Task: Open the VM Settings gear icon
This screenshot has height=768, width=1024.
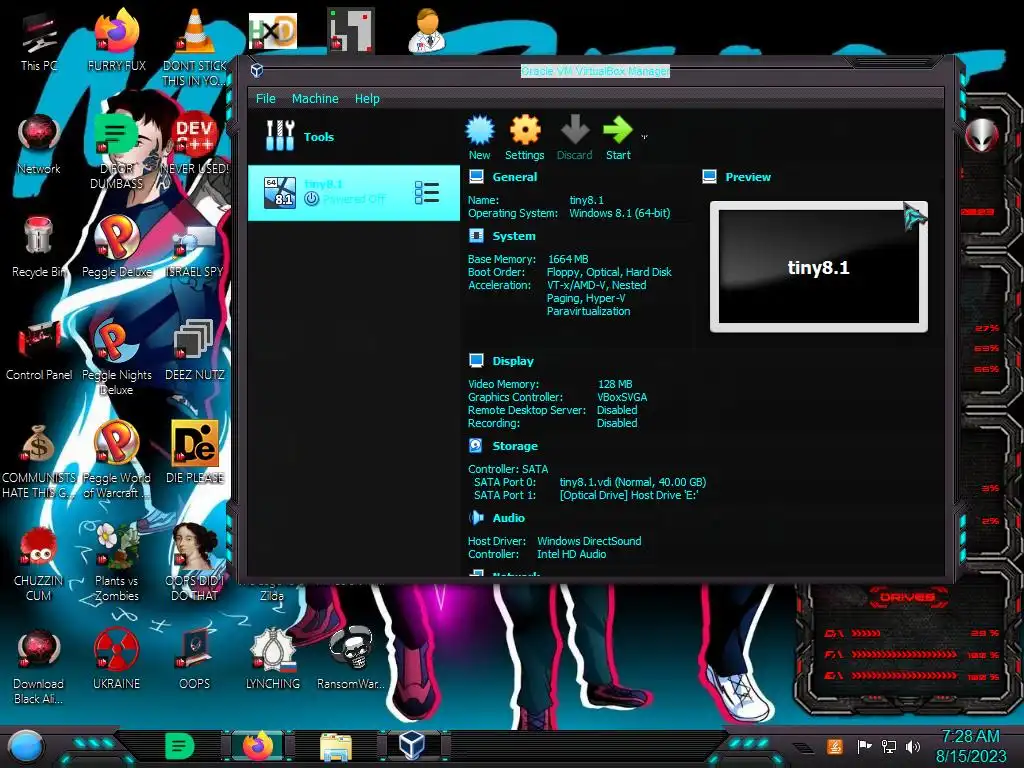Action: pos(524,130)
